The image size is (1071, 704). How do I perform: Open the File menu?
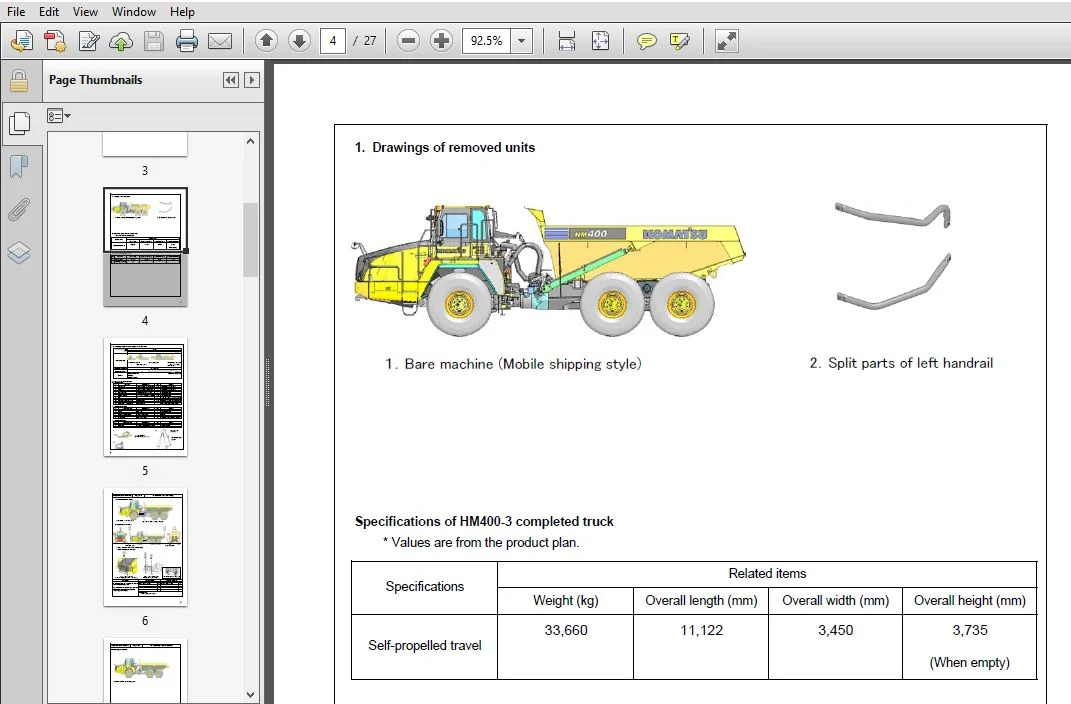pyautogui.click(x=16, y=12)
